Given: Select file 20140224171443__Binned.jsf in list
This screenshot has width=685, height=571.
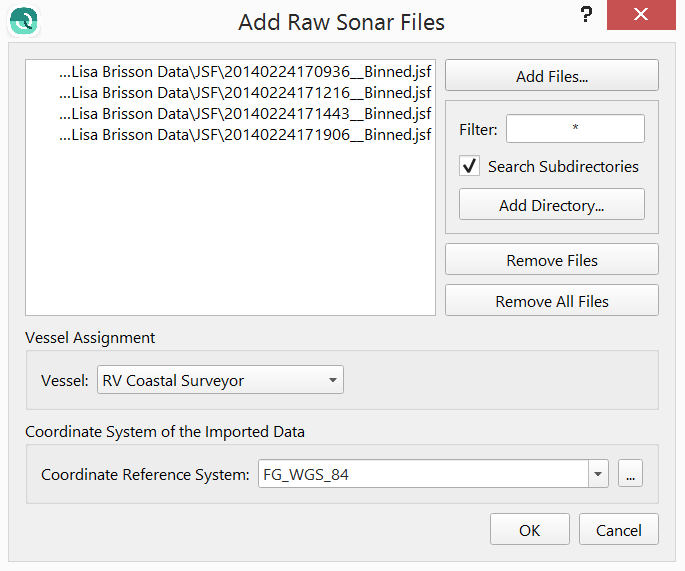Looking at the screenshot, I should [245, 114].
